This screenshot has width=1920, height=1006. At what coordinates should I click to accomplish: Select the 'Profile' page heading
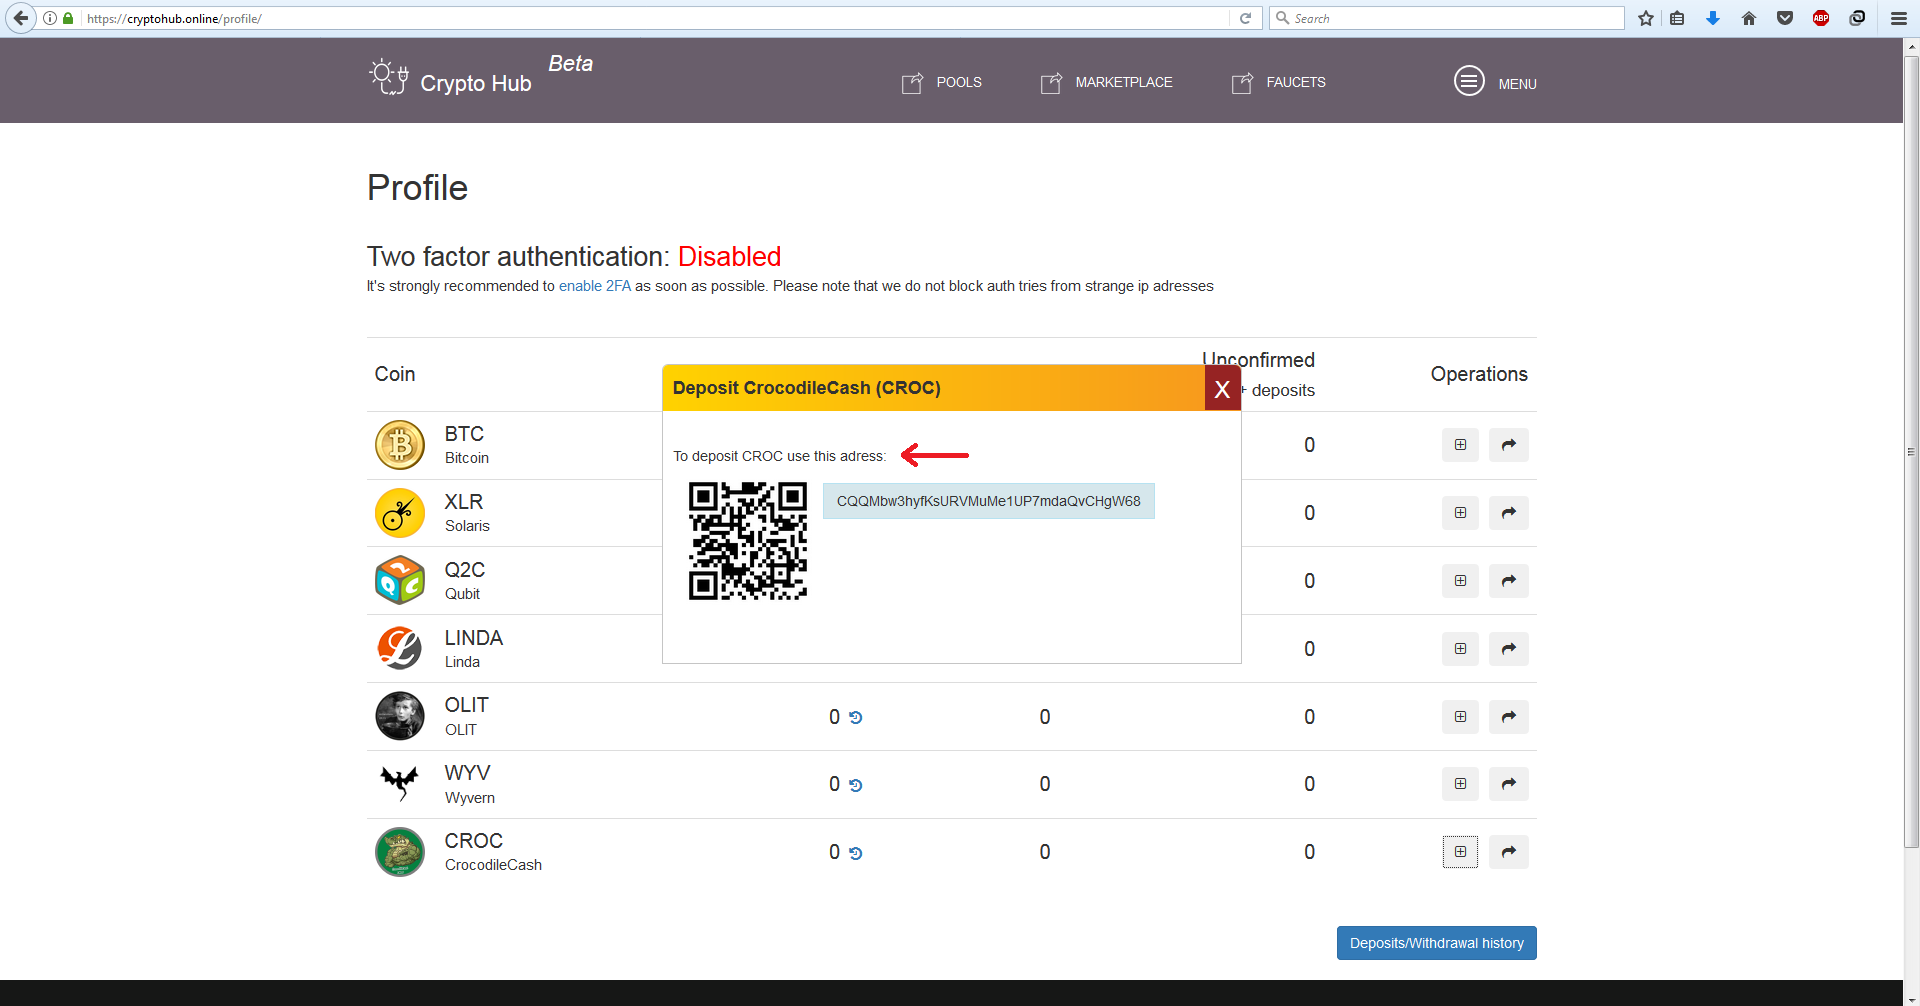[x=417, y=188]
